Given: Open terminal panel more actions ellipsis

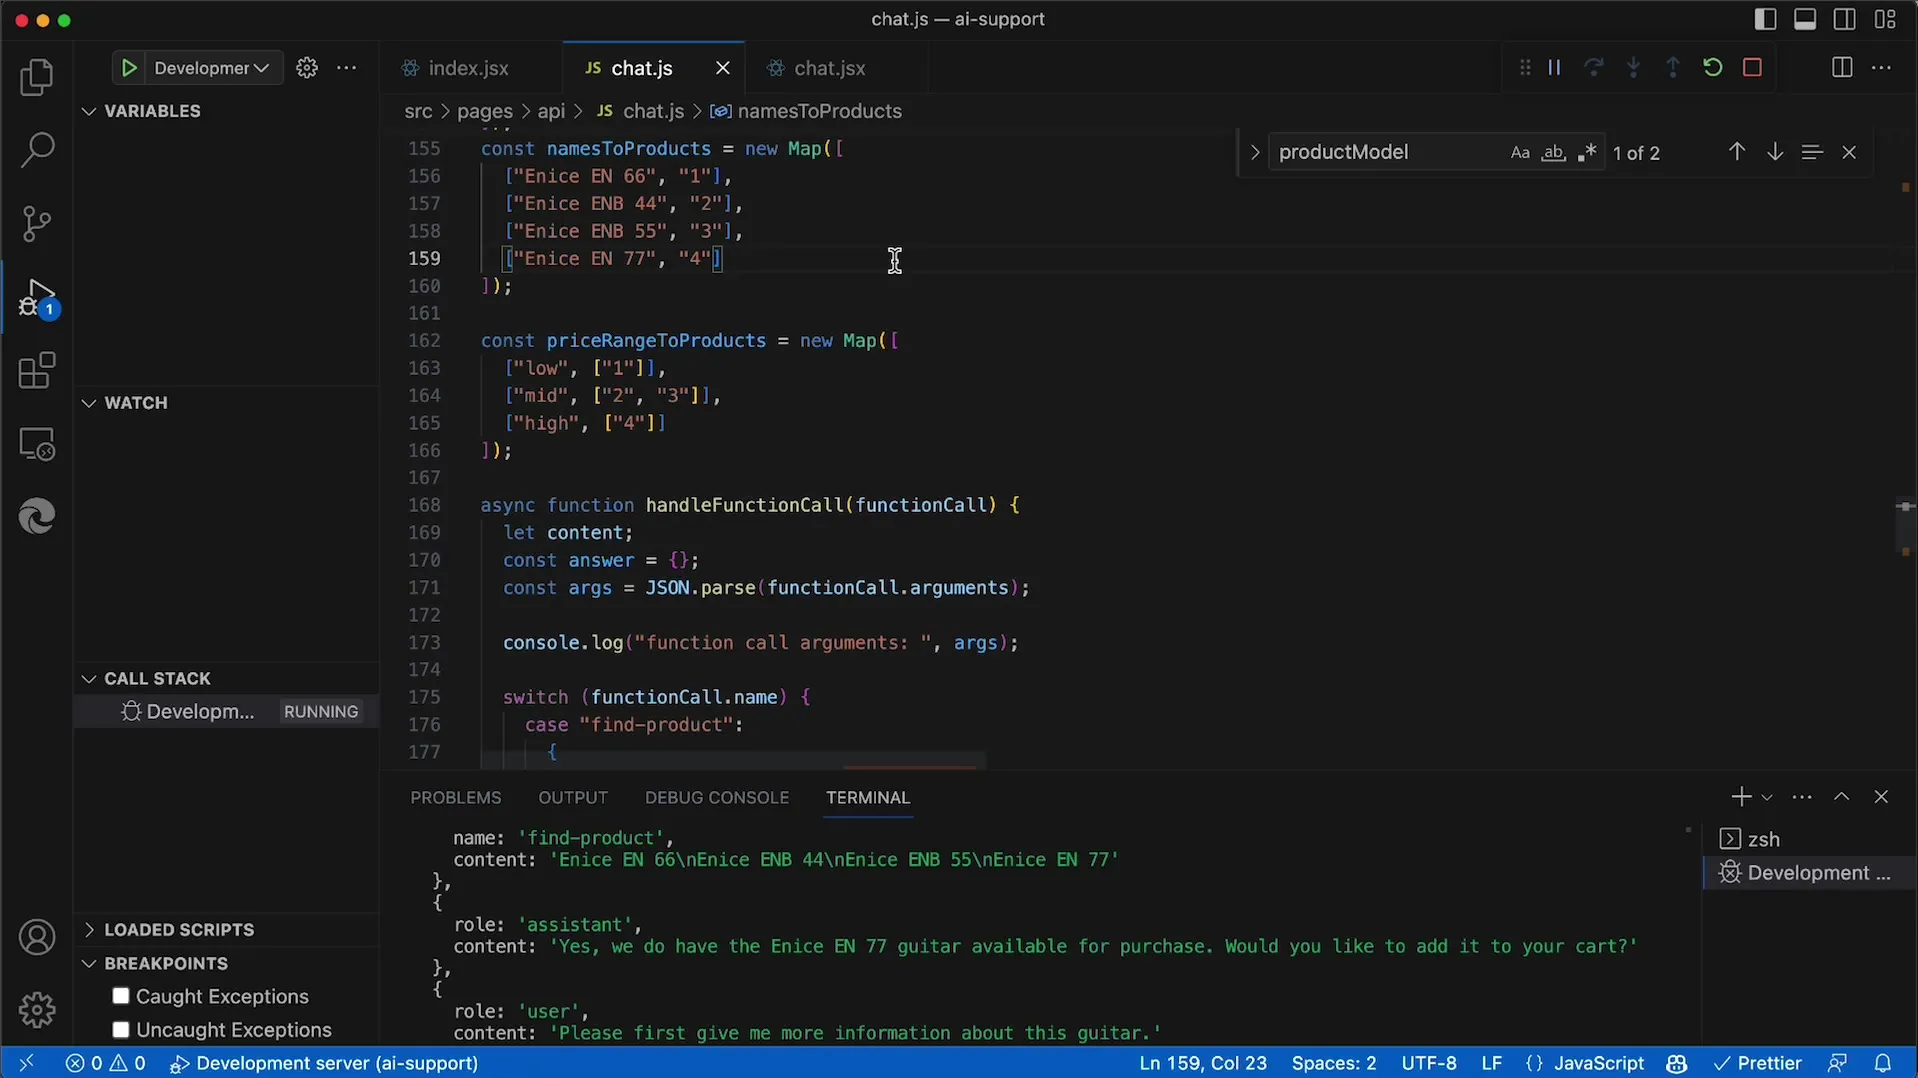Looking at the screenshot, I should pos(1802,797).
